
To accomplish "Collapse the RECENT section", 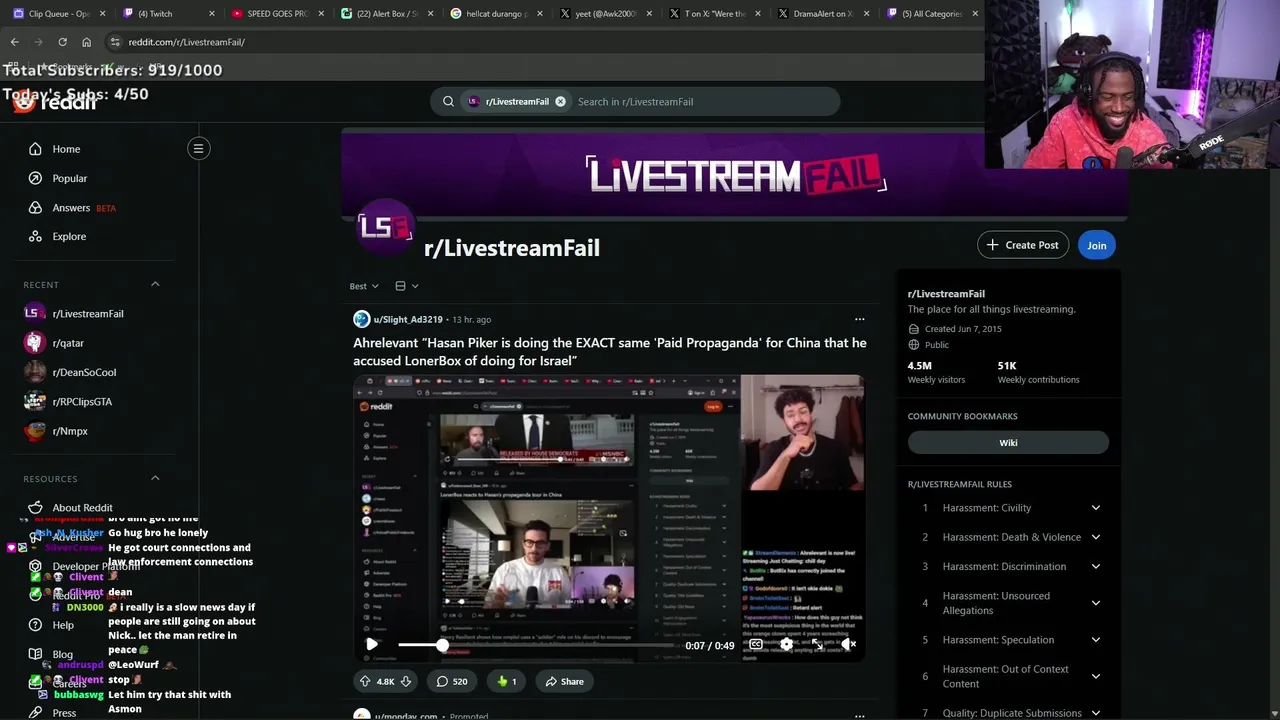I will click(x=155, y=284).
